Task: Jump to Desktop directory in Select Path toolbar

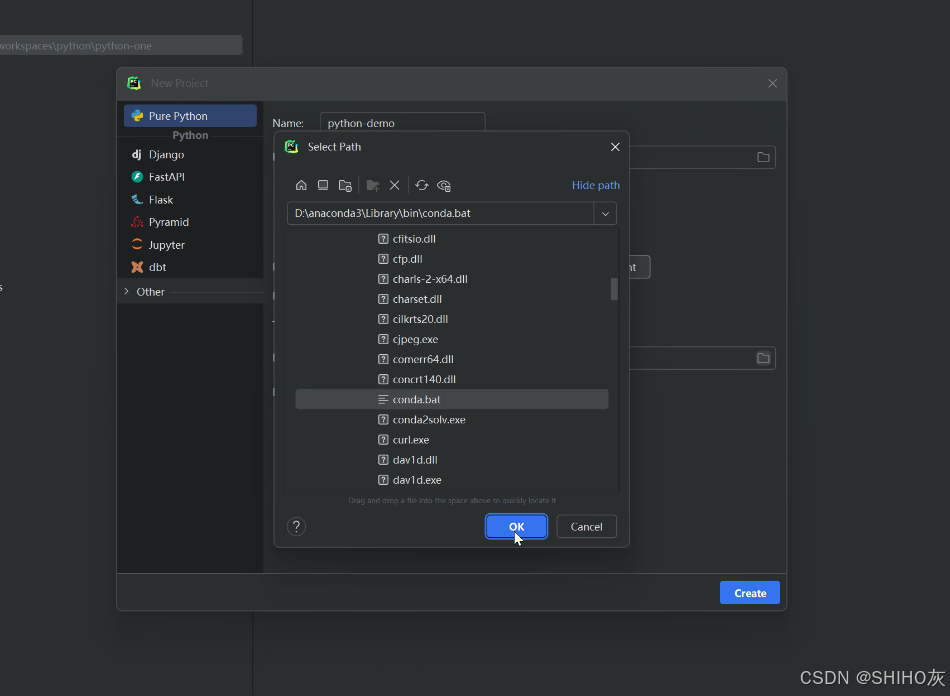Action: coord(323,185)
